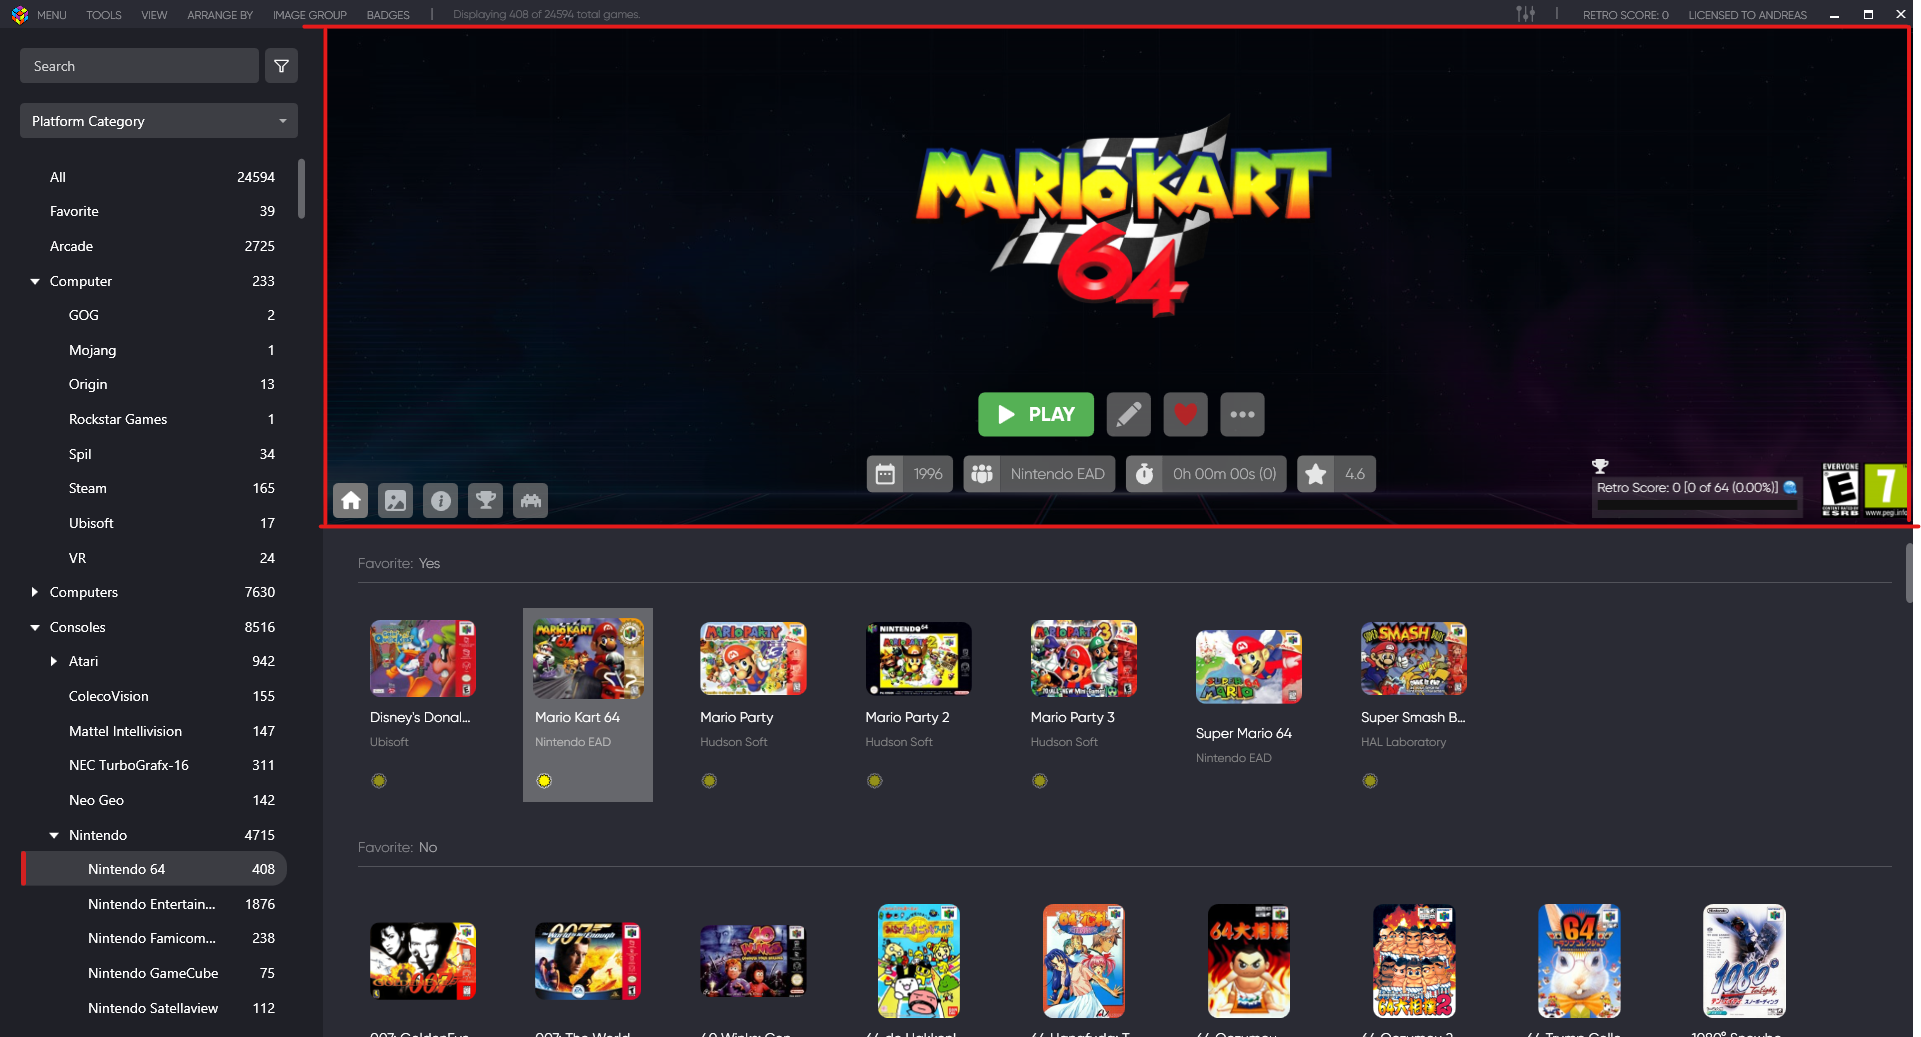The height and width of the screenshot is (1037, 1921).
Task: Open the TOOLS menu
Action: [104, 15]
